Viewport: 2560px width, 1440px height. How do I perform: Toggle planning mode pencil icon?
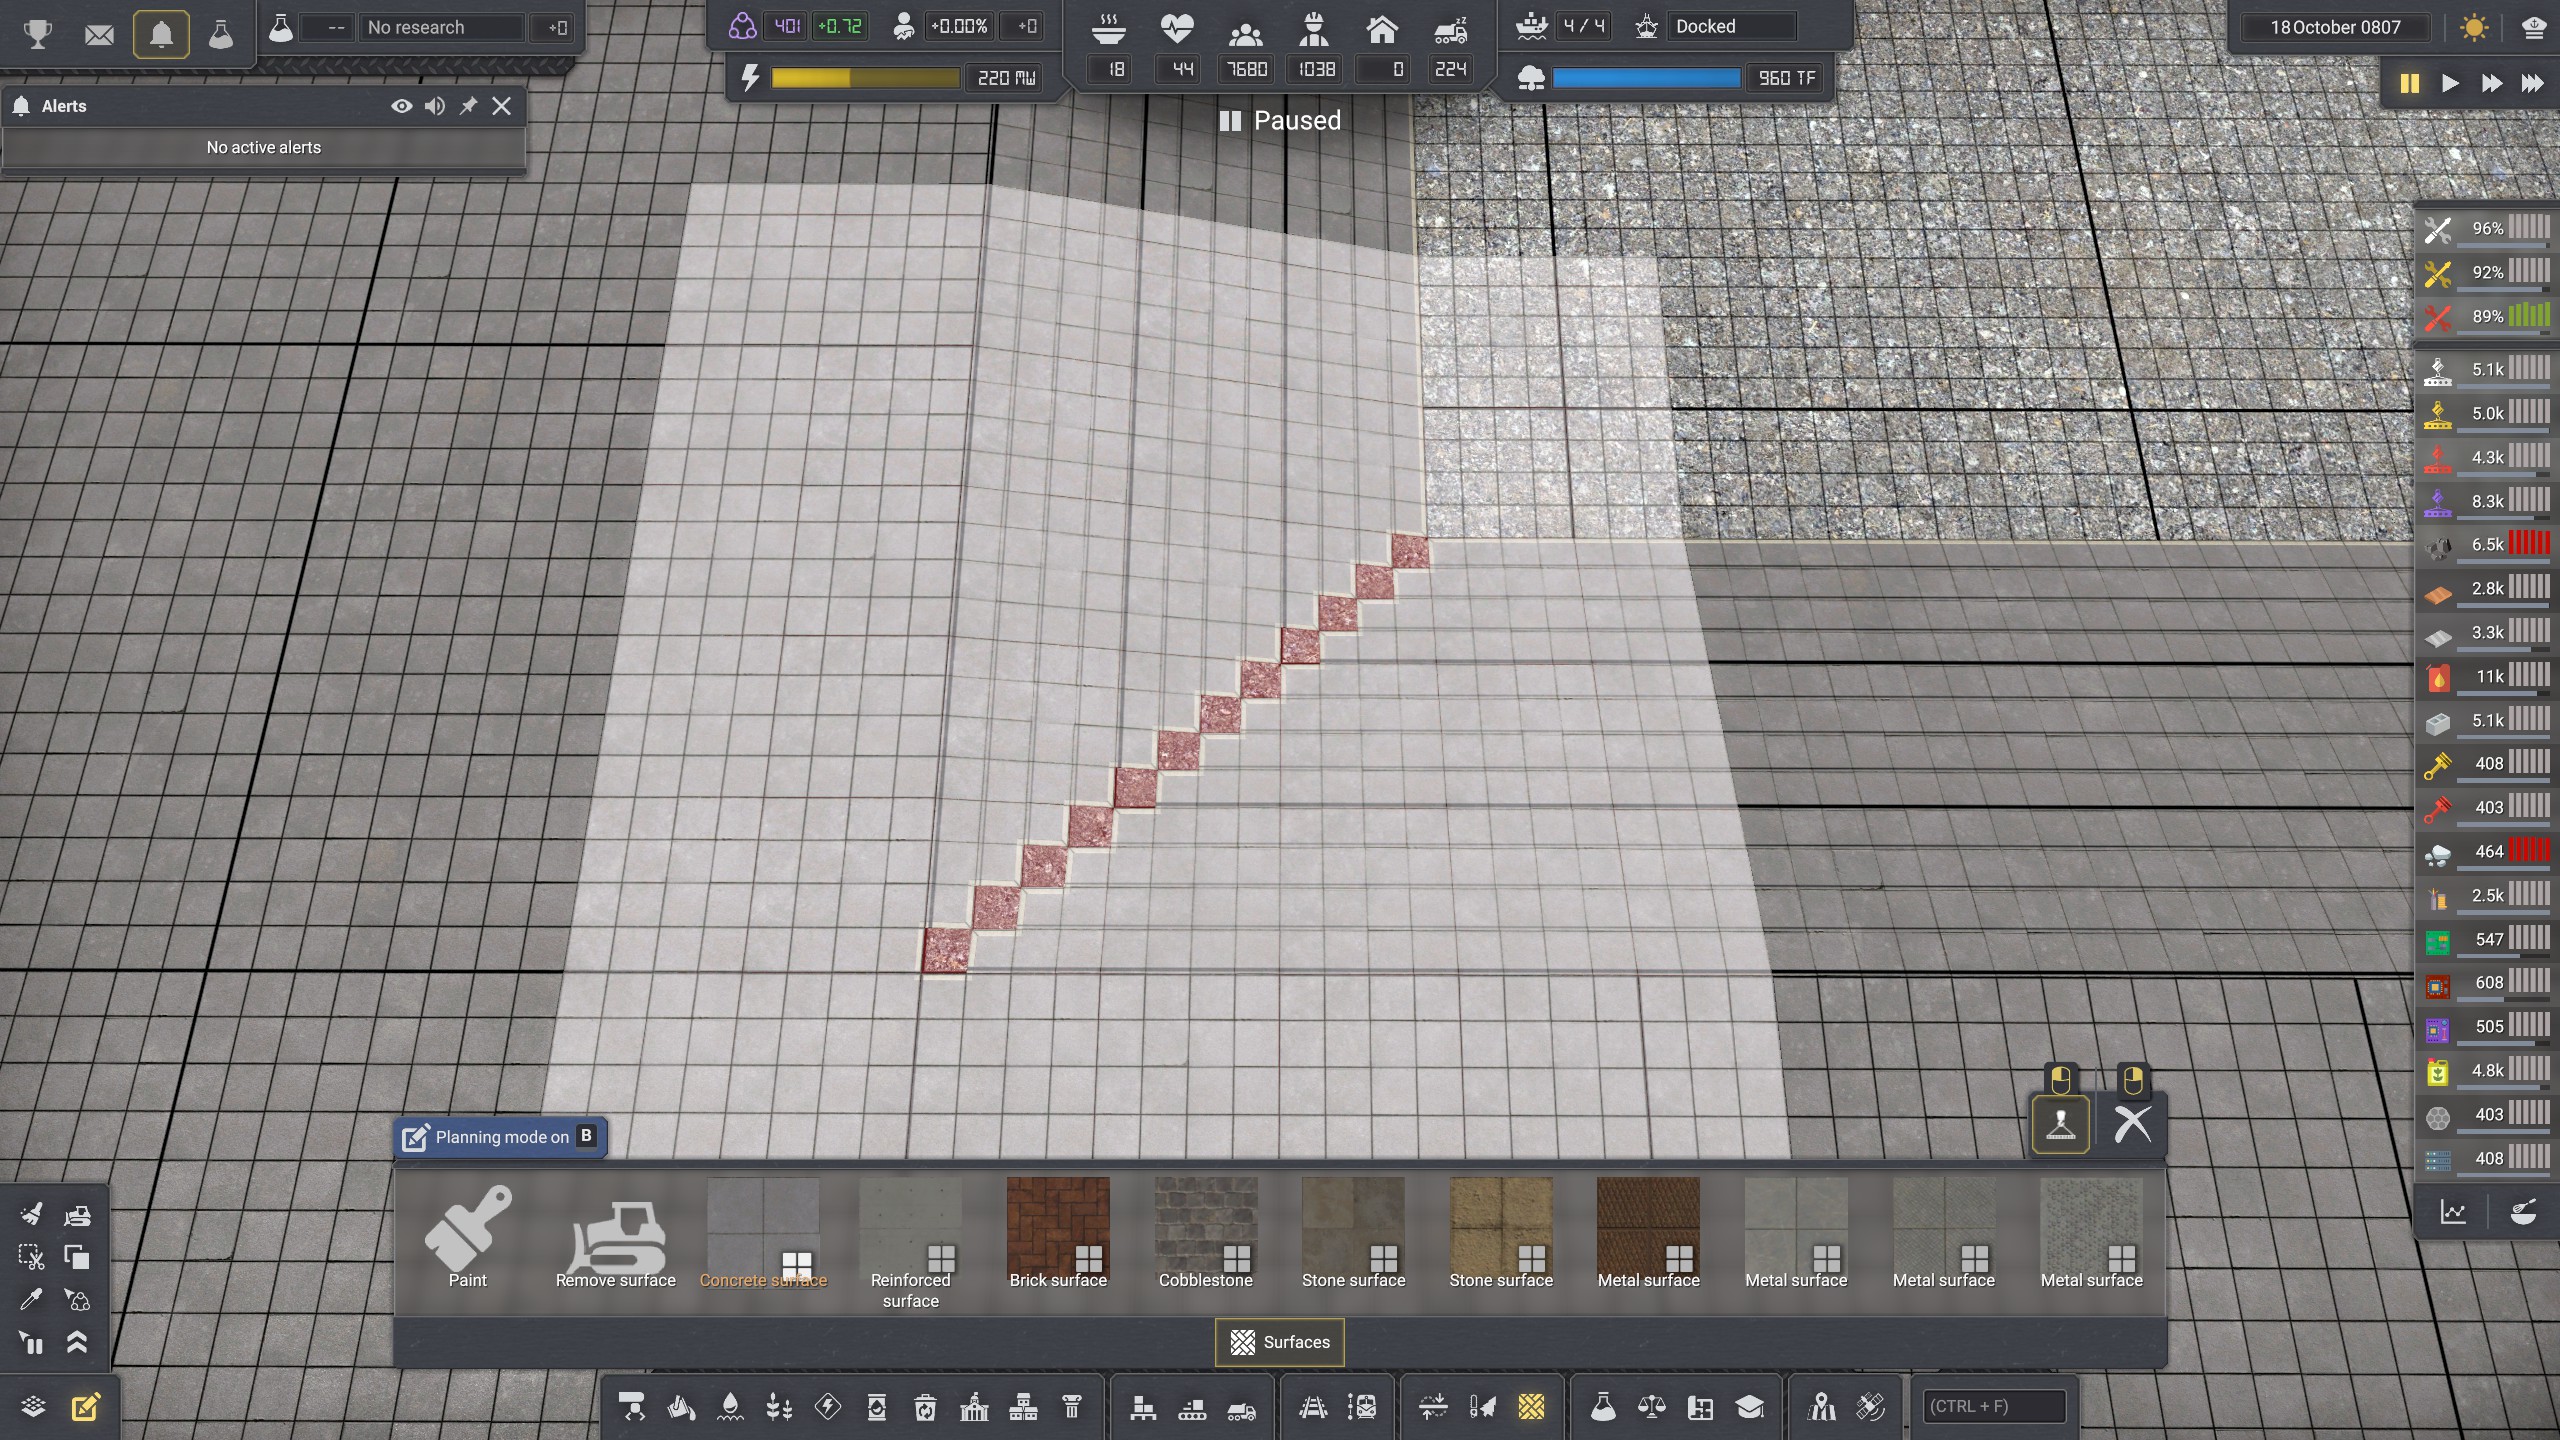86,1407
